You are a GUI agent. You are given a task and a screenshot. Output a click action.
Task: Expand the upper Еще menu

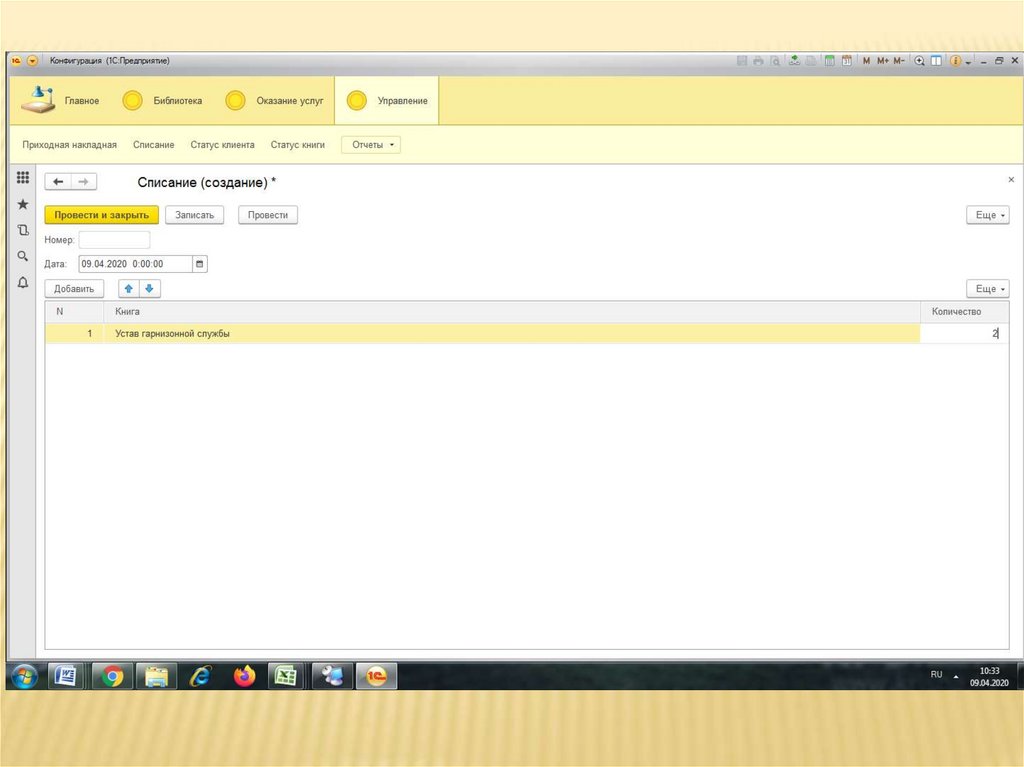(x=988, y=215)
